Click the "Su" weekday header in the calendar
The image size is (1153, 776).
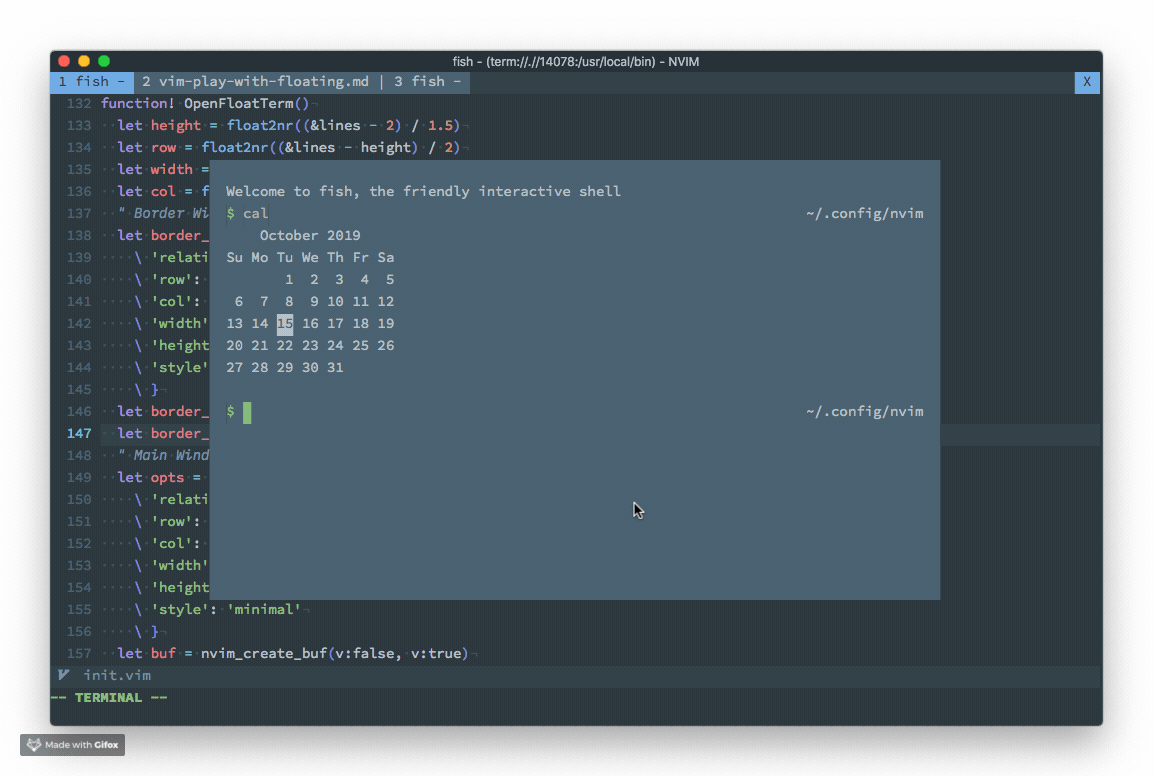tap(235, 257)
